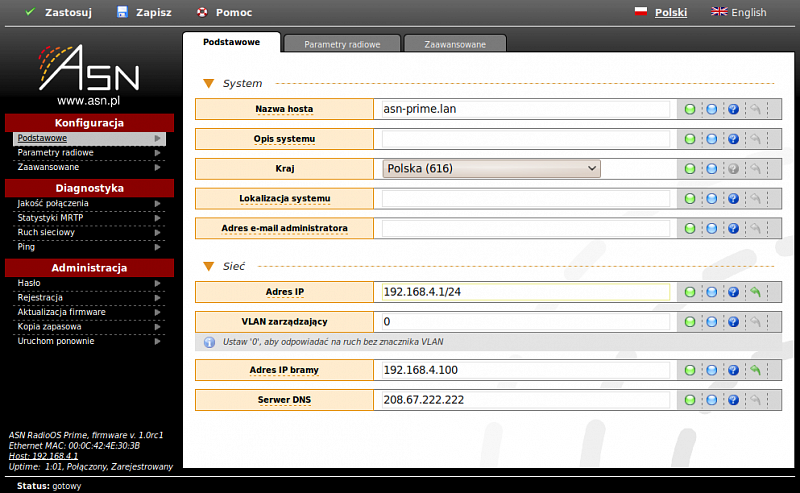This screenshot has width=800, height=493.
Task: Click the green apply icon in the Opis systemu row
Action: click(x=690, y=139)
